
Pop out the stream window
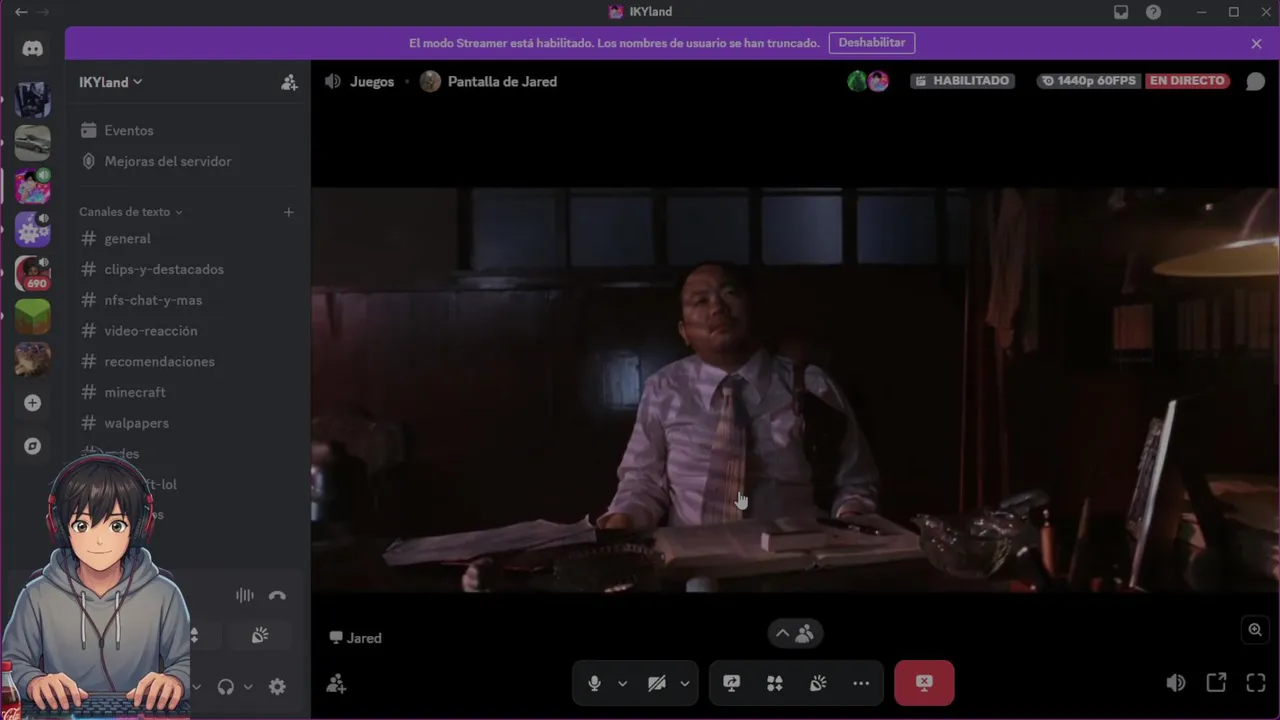pyautogui.click(x=1216, y=683)
